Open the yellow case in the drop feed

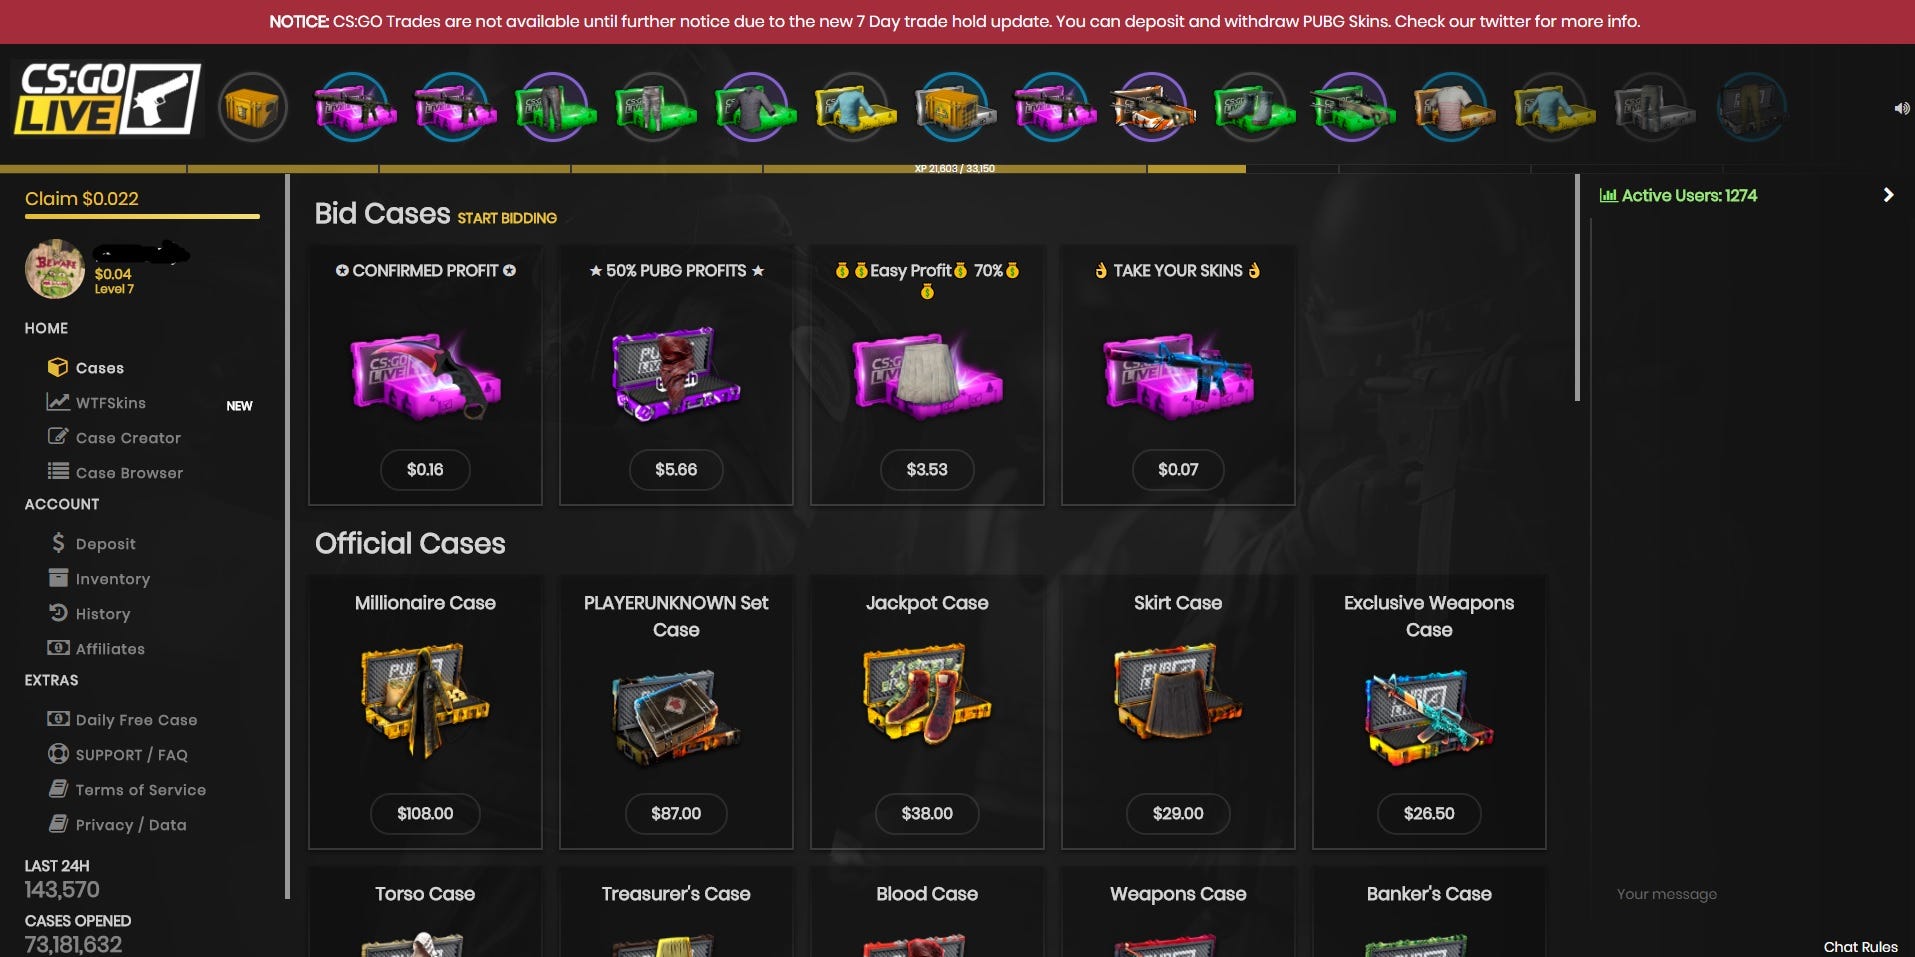coord(252,106)
